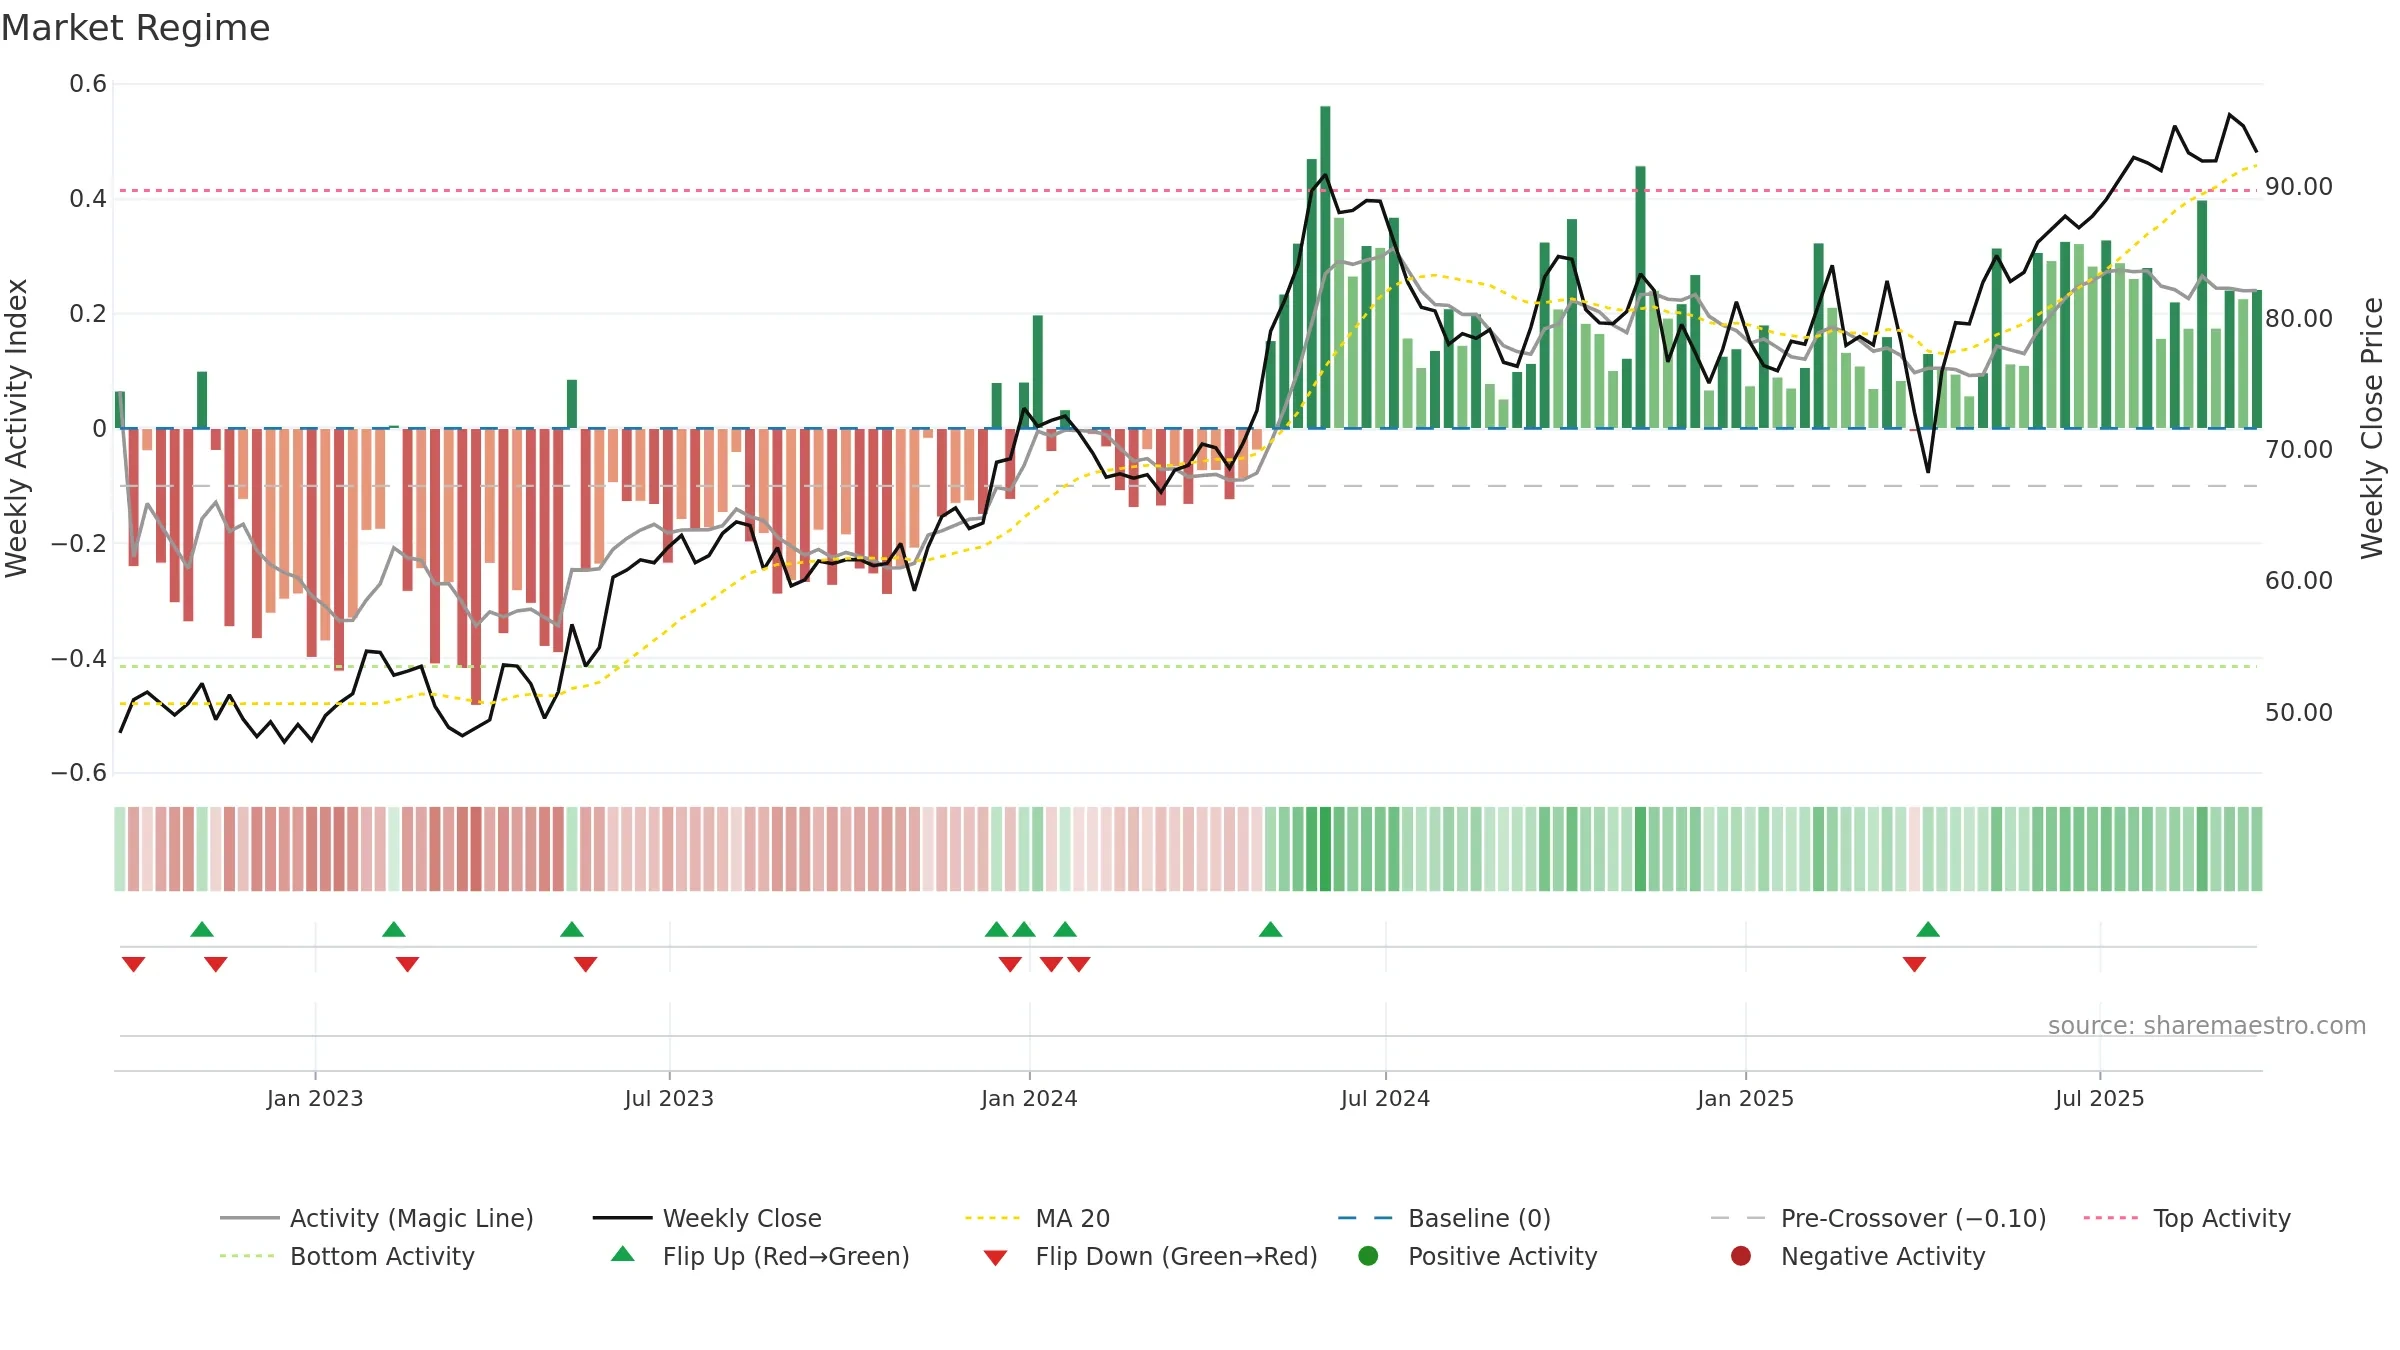The height and width of the screenshot is (1350, 2400).
Task: Click the 0.4 left axis tick label
Action: click(88, 199)
